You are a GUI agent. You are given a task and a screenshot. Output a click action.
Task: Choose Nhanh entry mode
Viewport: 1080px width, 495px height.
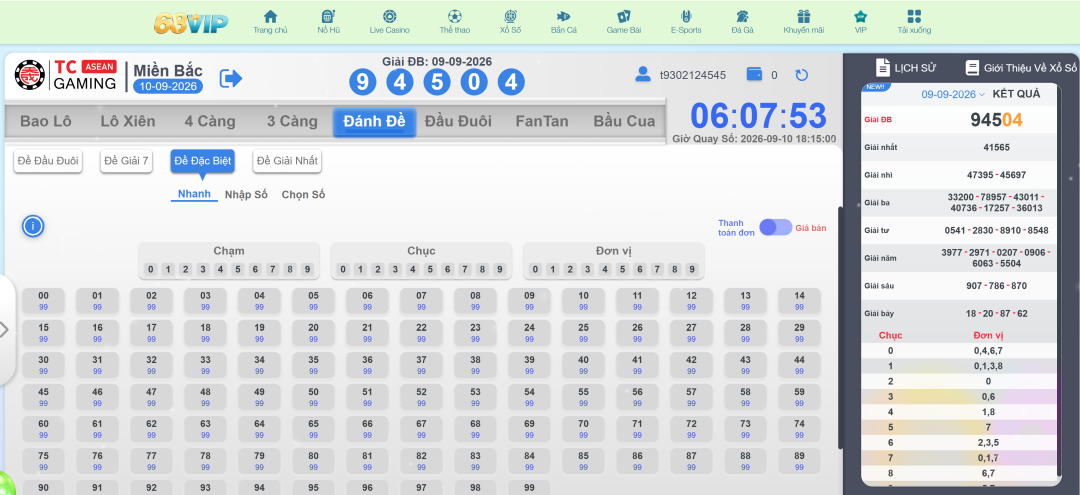click(x=194, y=194)
